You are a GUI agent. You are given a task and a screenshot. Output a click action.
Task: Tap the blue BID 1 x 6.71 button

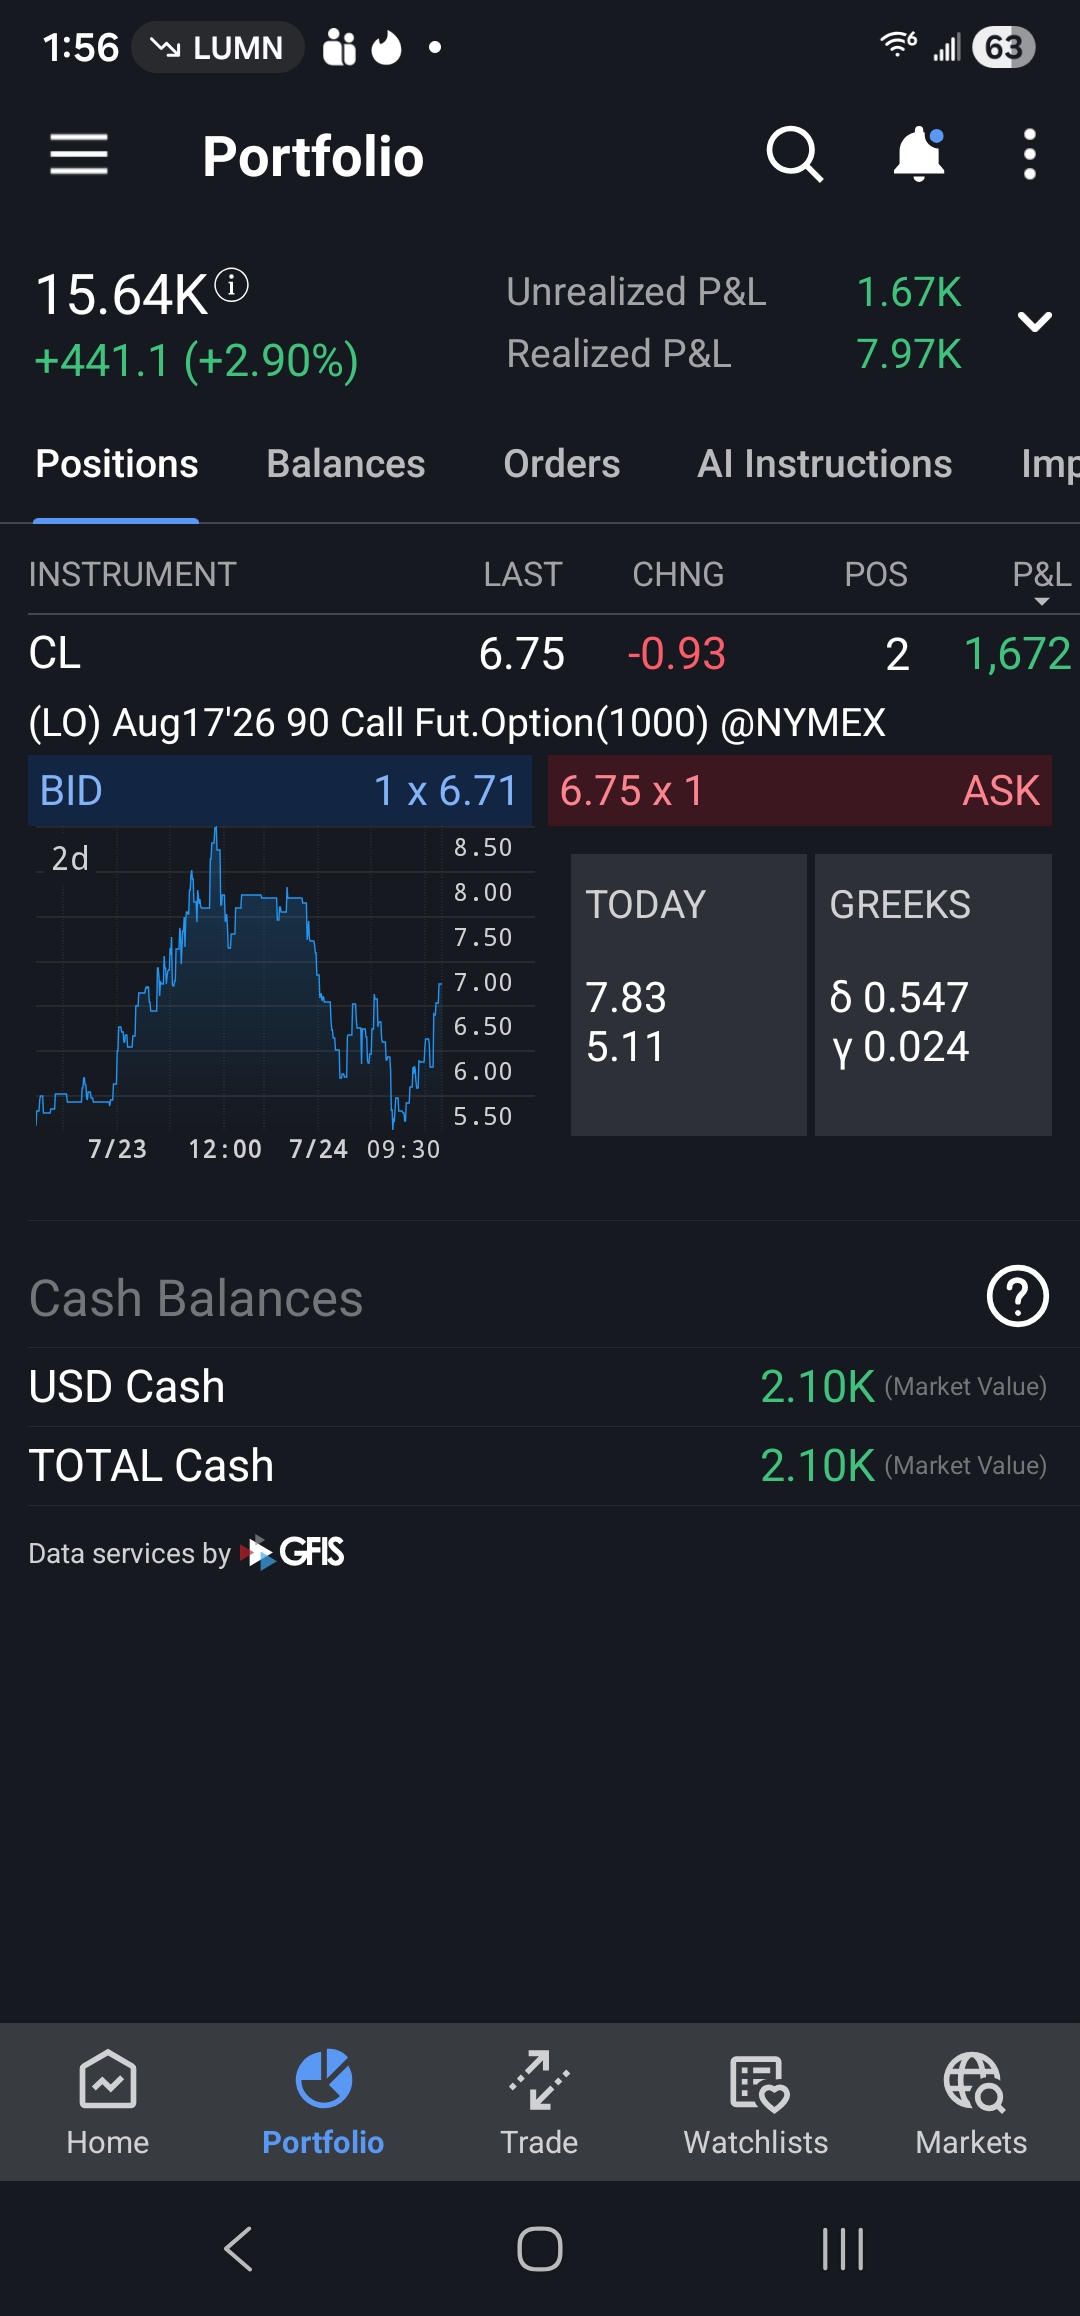[280, 791]
